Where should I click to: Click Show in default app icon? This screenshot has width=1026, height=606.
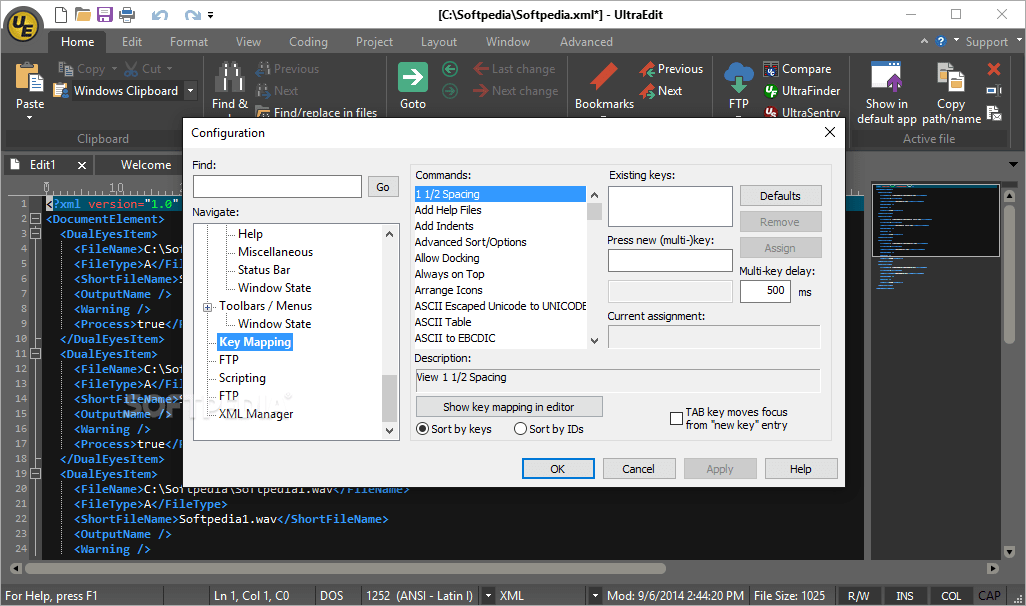click(x=887, y=77)
